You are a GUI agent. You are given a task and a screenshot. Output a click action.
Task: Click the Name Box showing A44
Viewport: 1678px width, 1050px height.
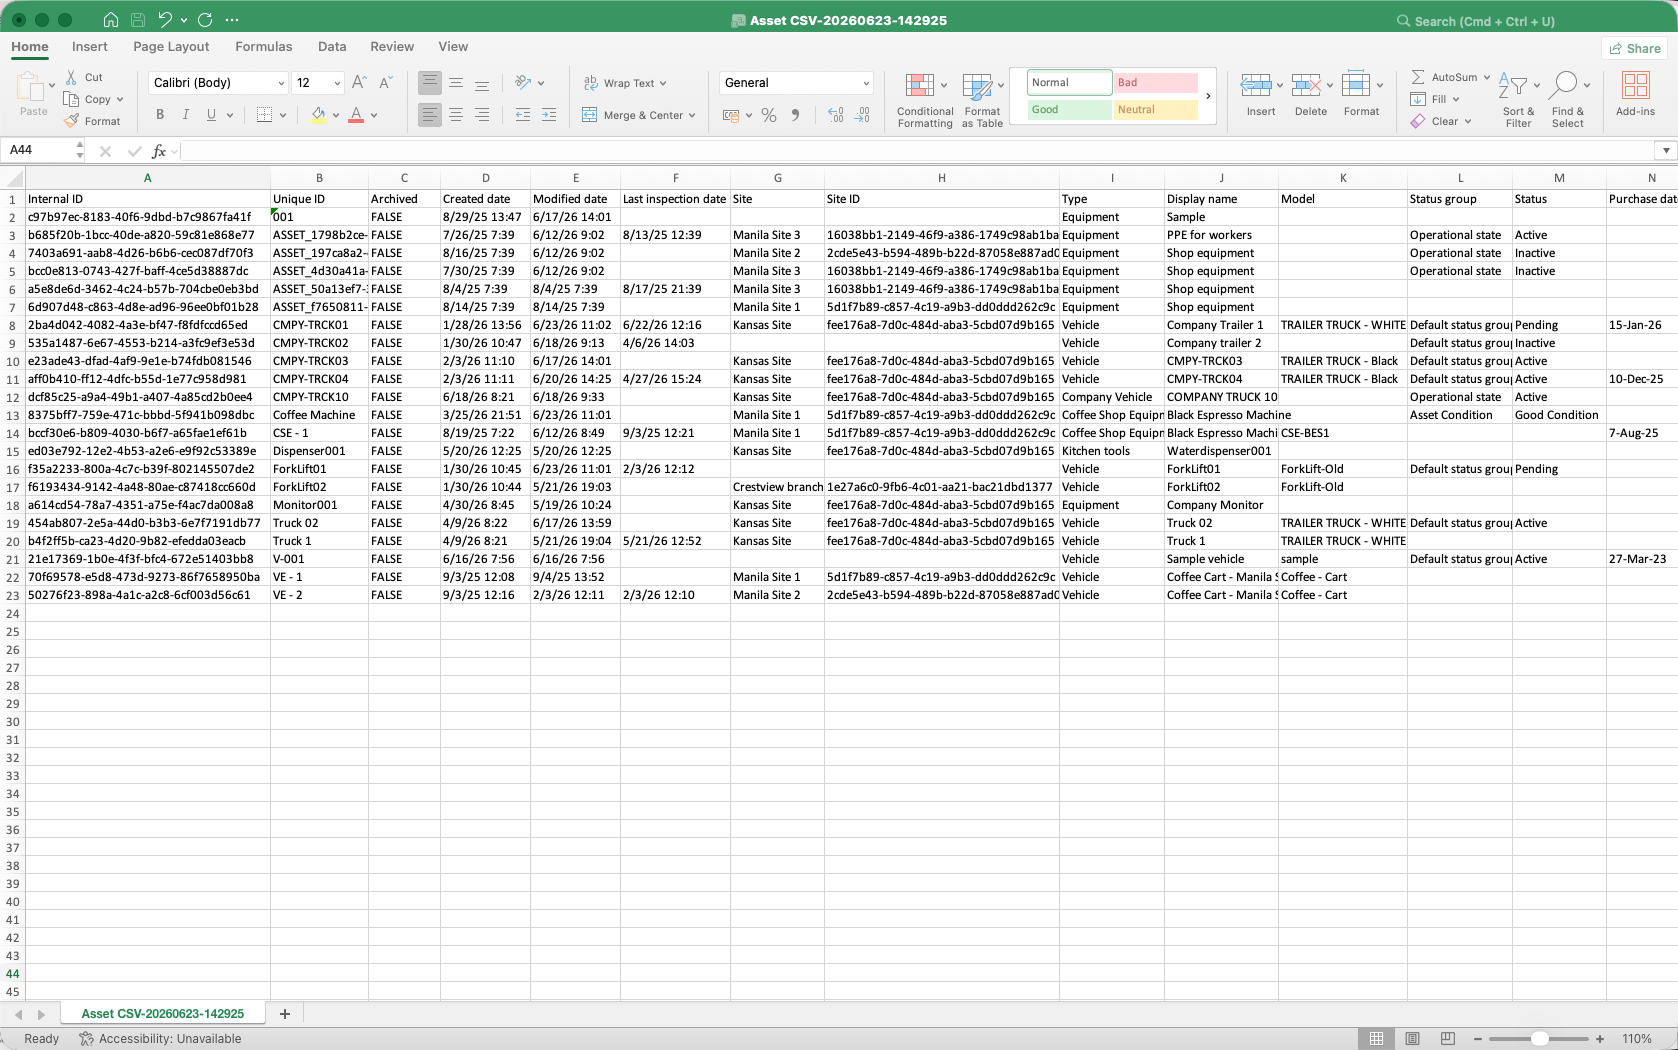38,150
